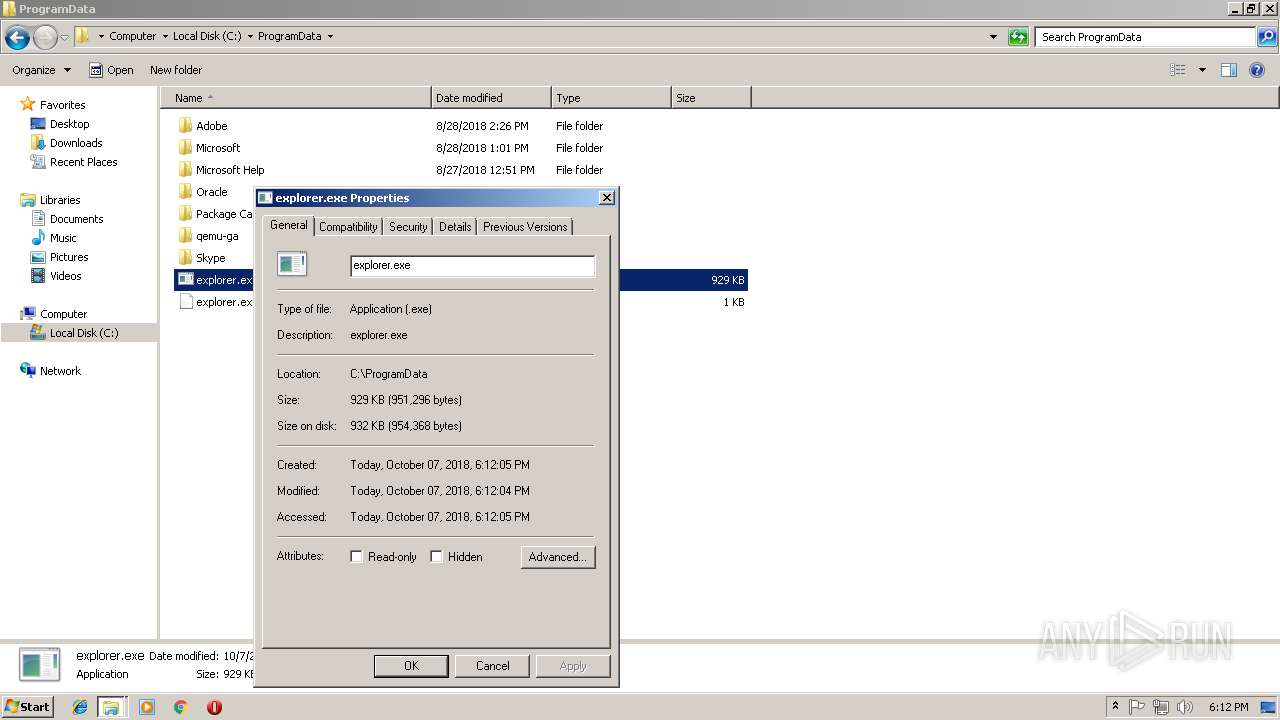Open the Start menu

pos(28,707)
